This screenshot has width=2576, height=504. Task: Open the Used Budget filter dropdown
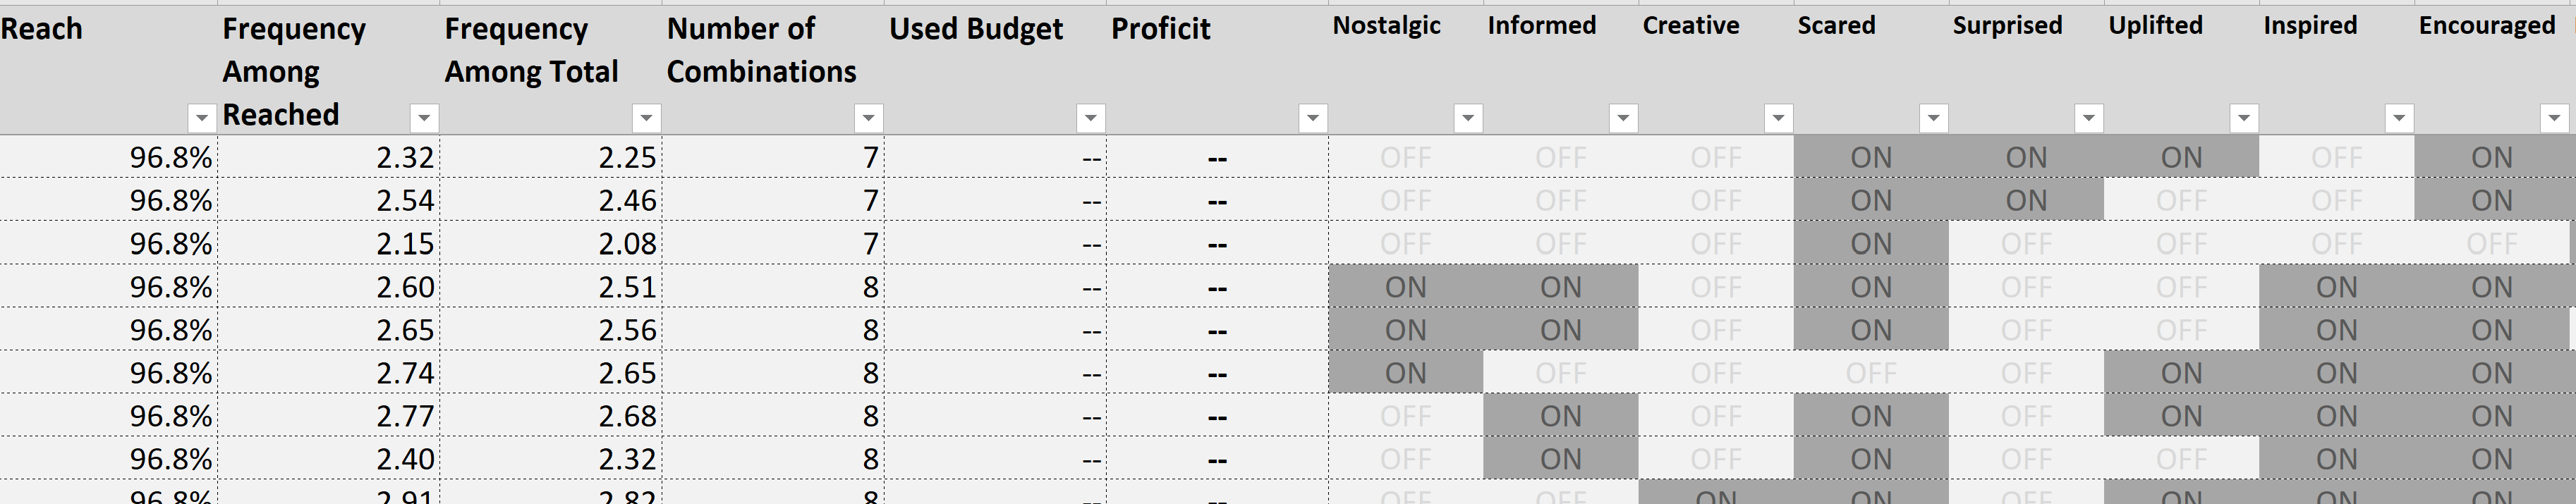[1090, 118]
